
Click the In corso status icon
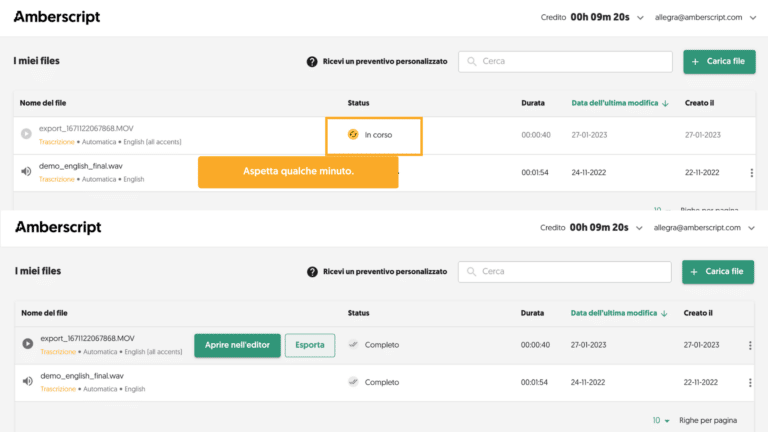click(353, 134)
